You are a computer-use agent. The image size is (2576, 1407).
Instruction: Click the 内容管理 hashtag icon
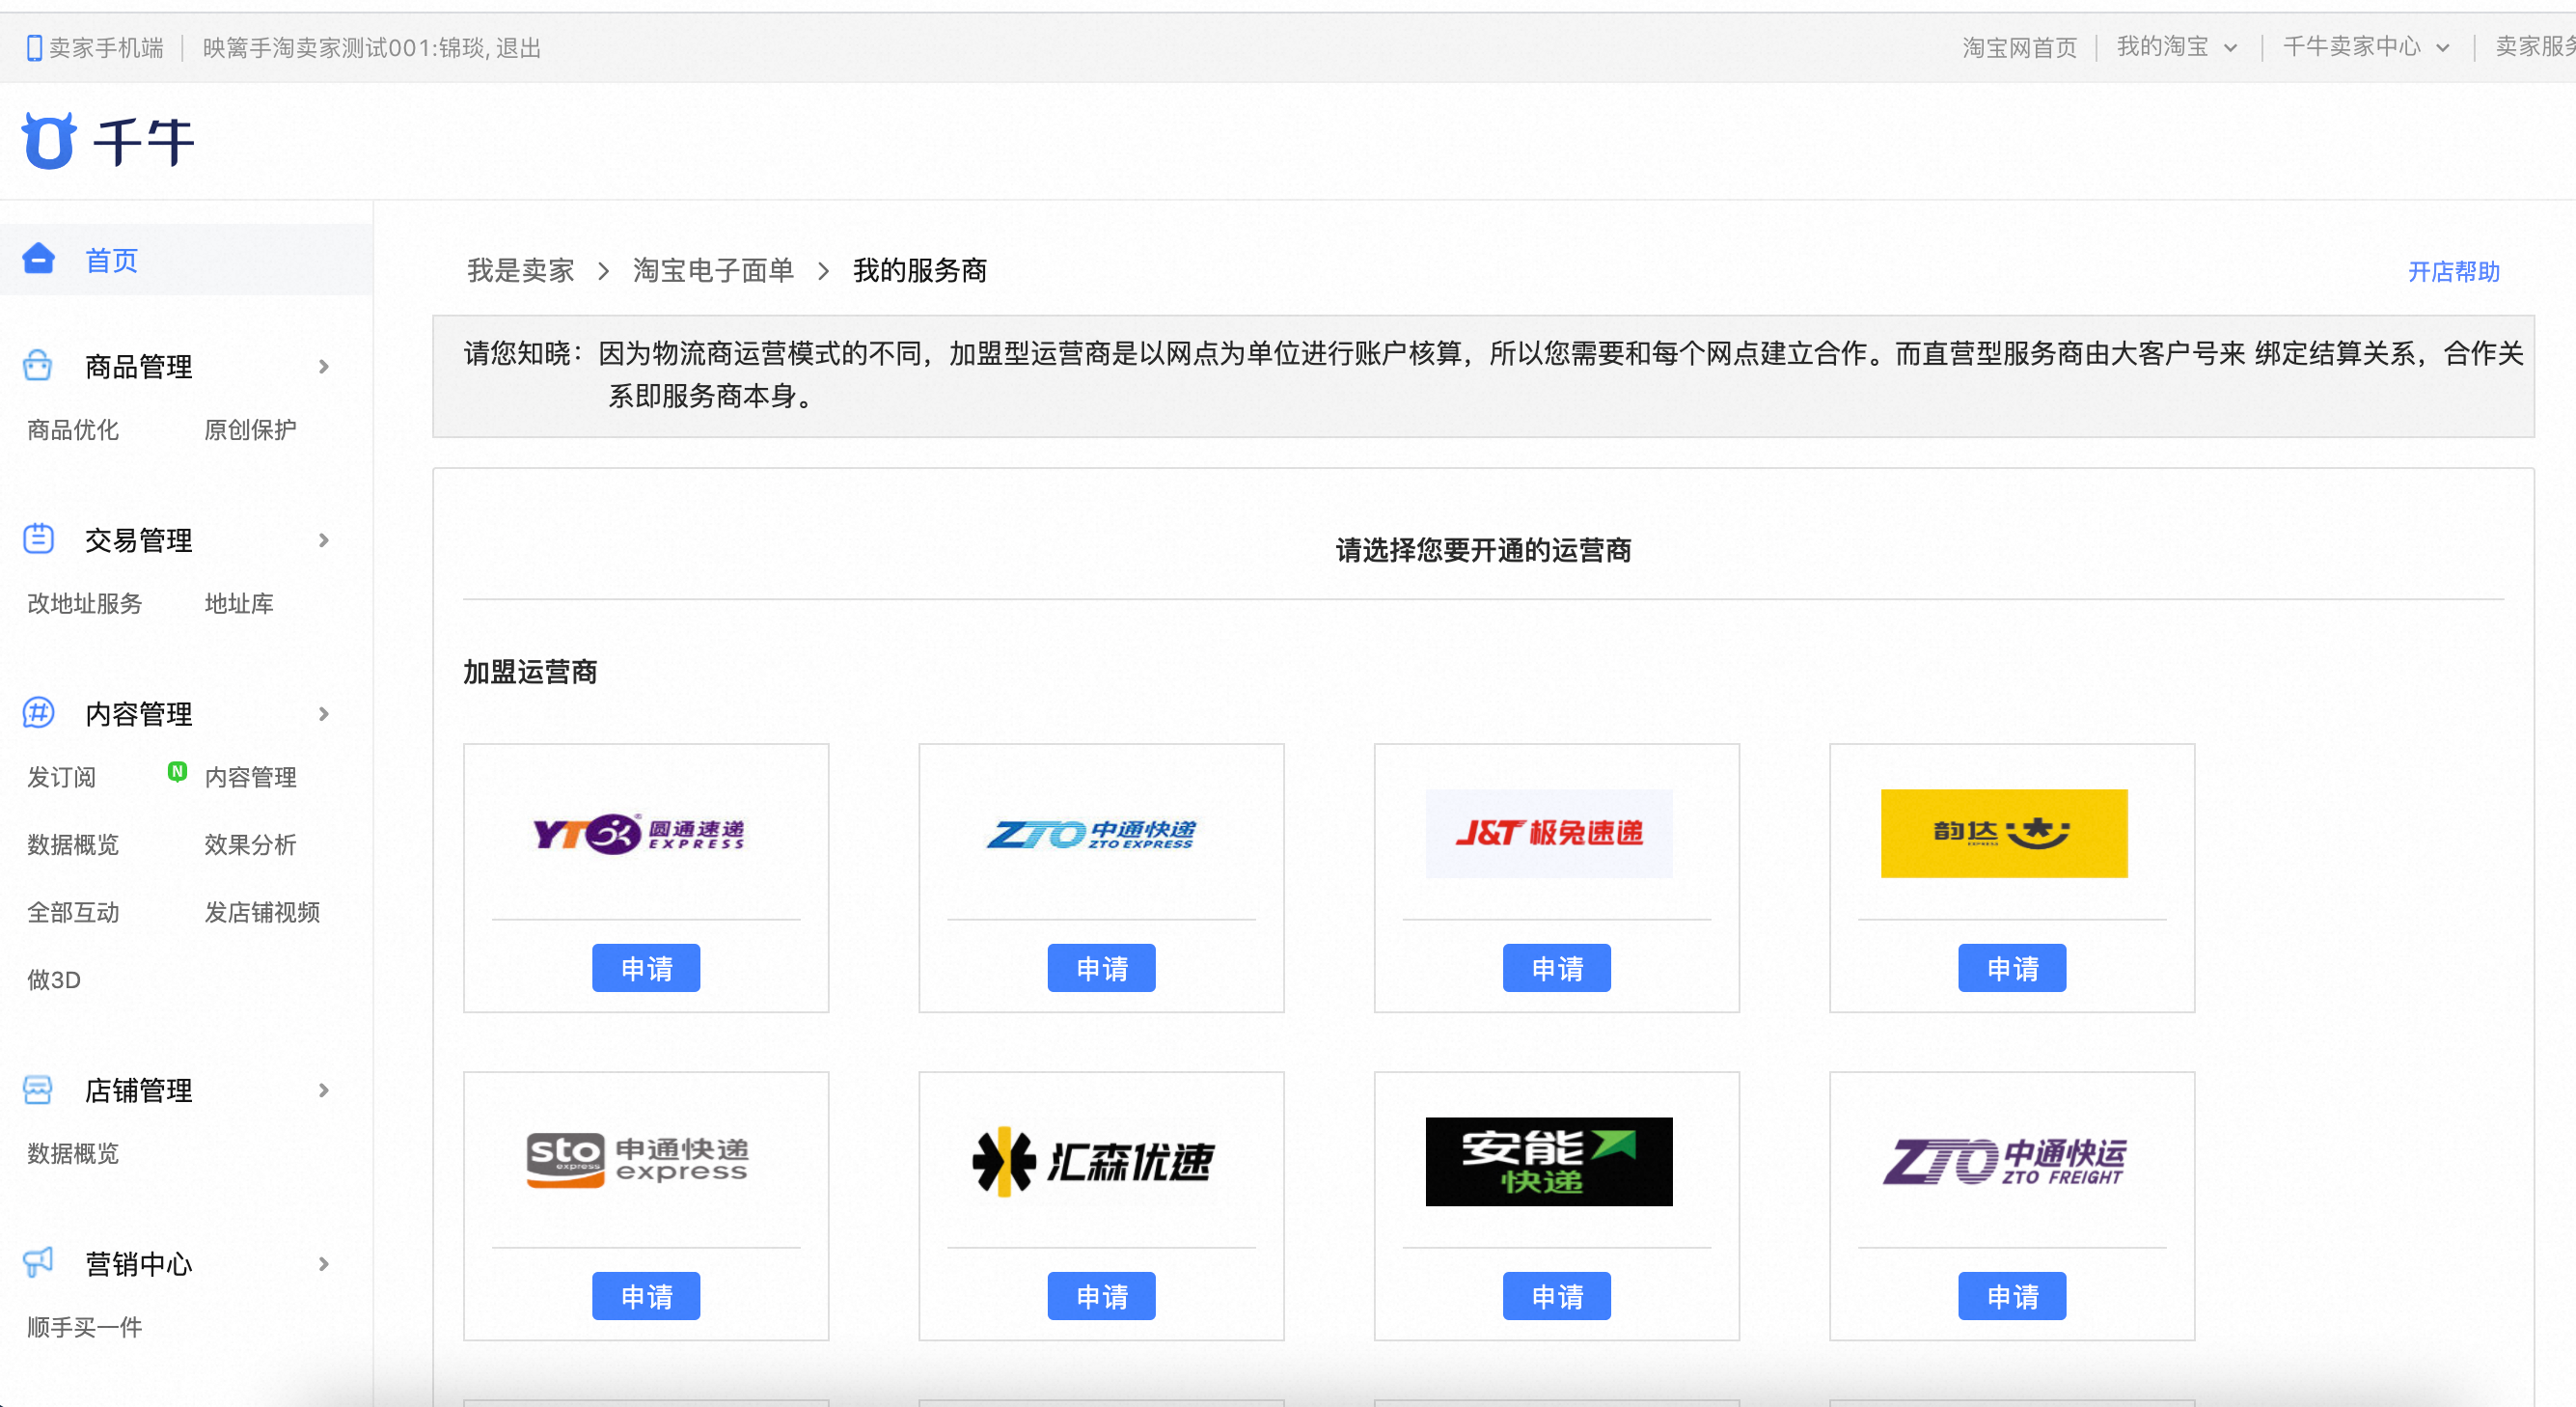pos(38,713)
